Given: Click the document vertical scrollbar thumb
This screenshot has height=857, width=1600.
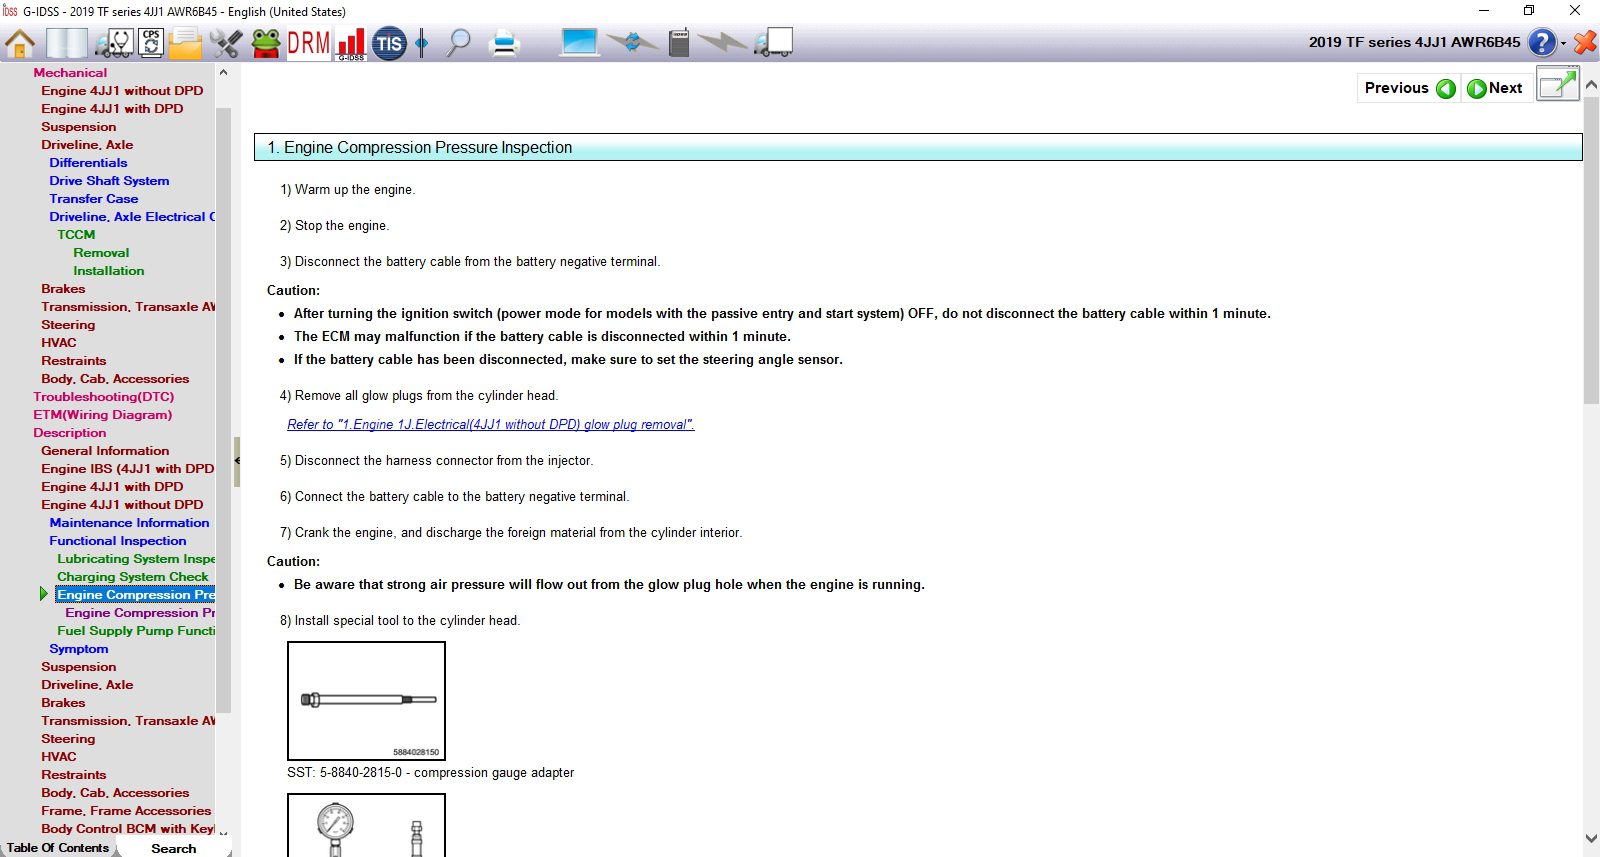Looking at the screenshot, I should pos(1591,250).
